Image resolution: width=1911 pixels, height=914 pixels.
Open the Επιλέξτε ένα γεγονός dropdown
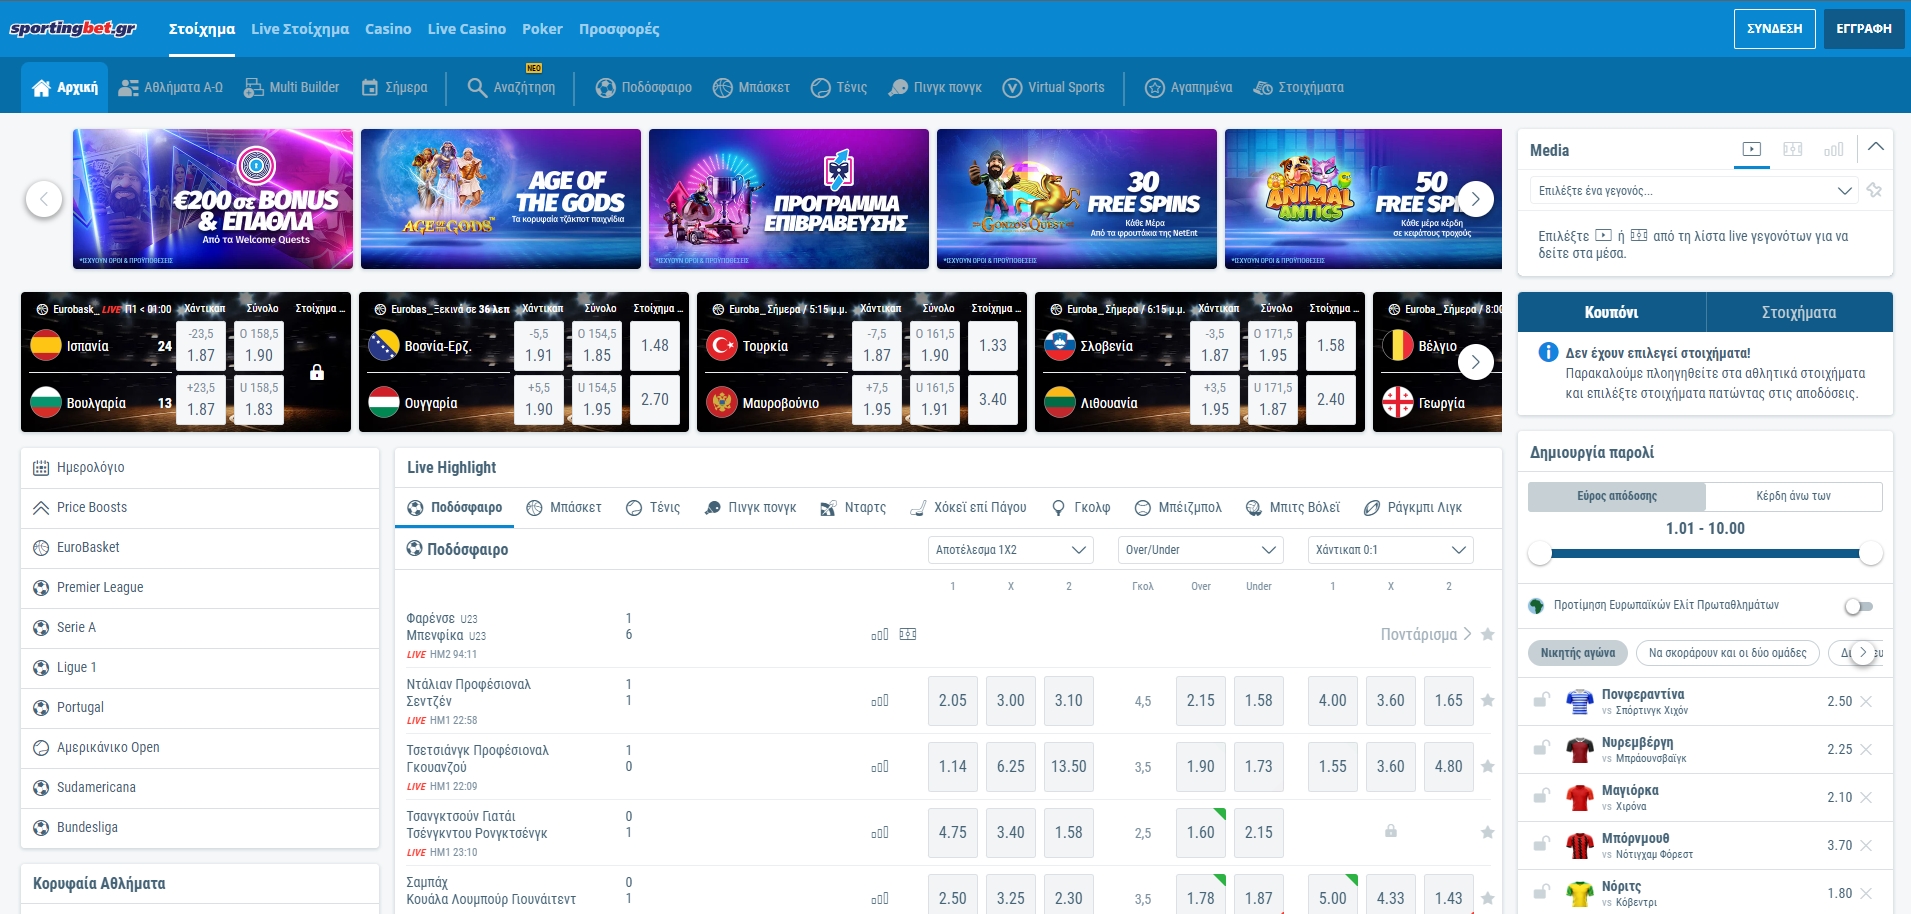click(x=1694, y=191)
